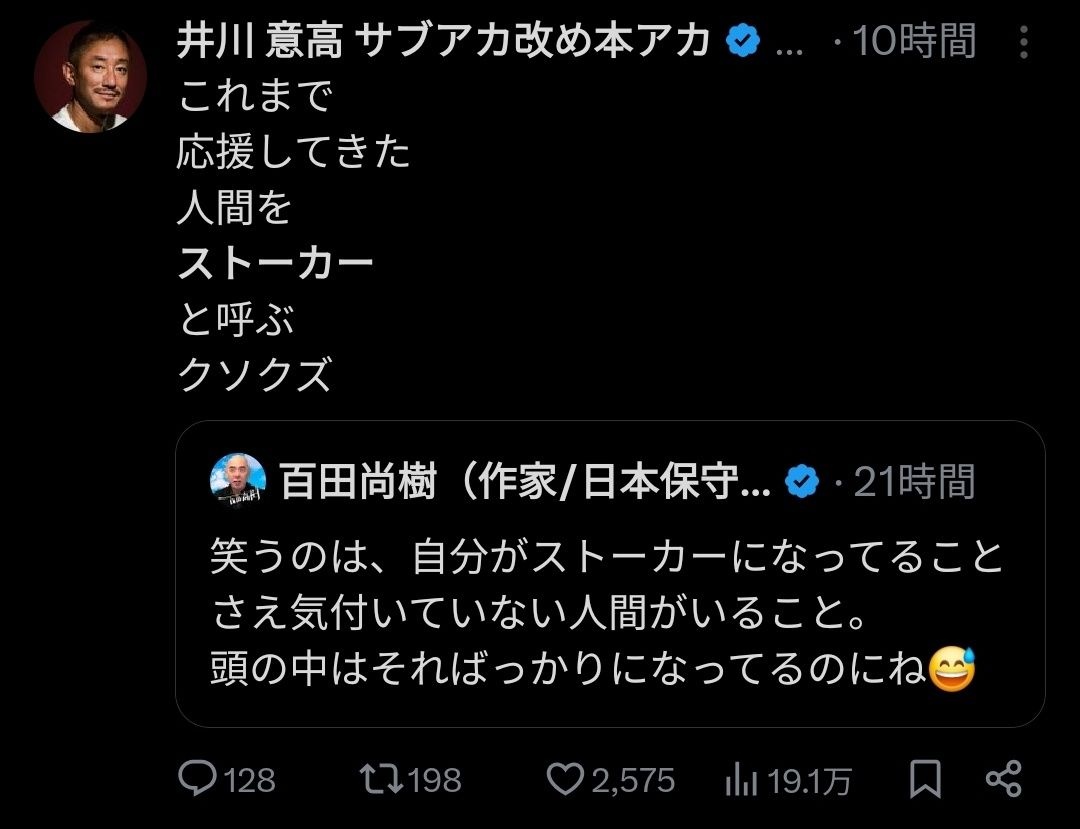Click the share icon

click(1003, 779)
